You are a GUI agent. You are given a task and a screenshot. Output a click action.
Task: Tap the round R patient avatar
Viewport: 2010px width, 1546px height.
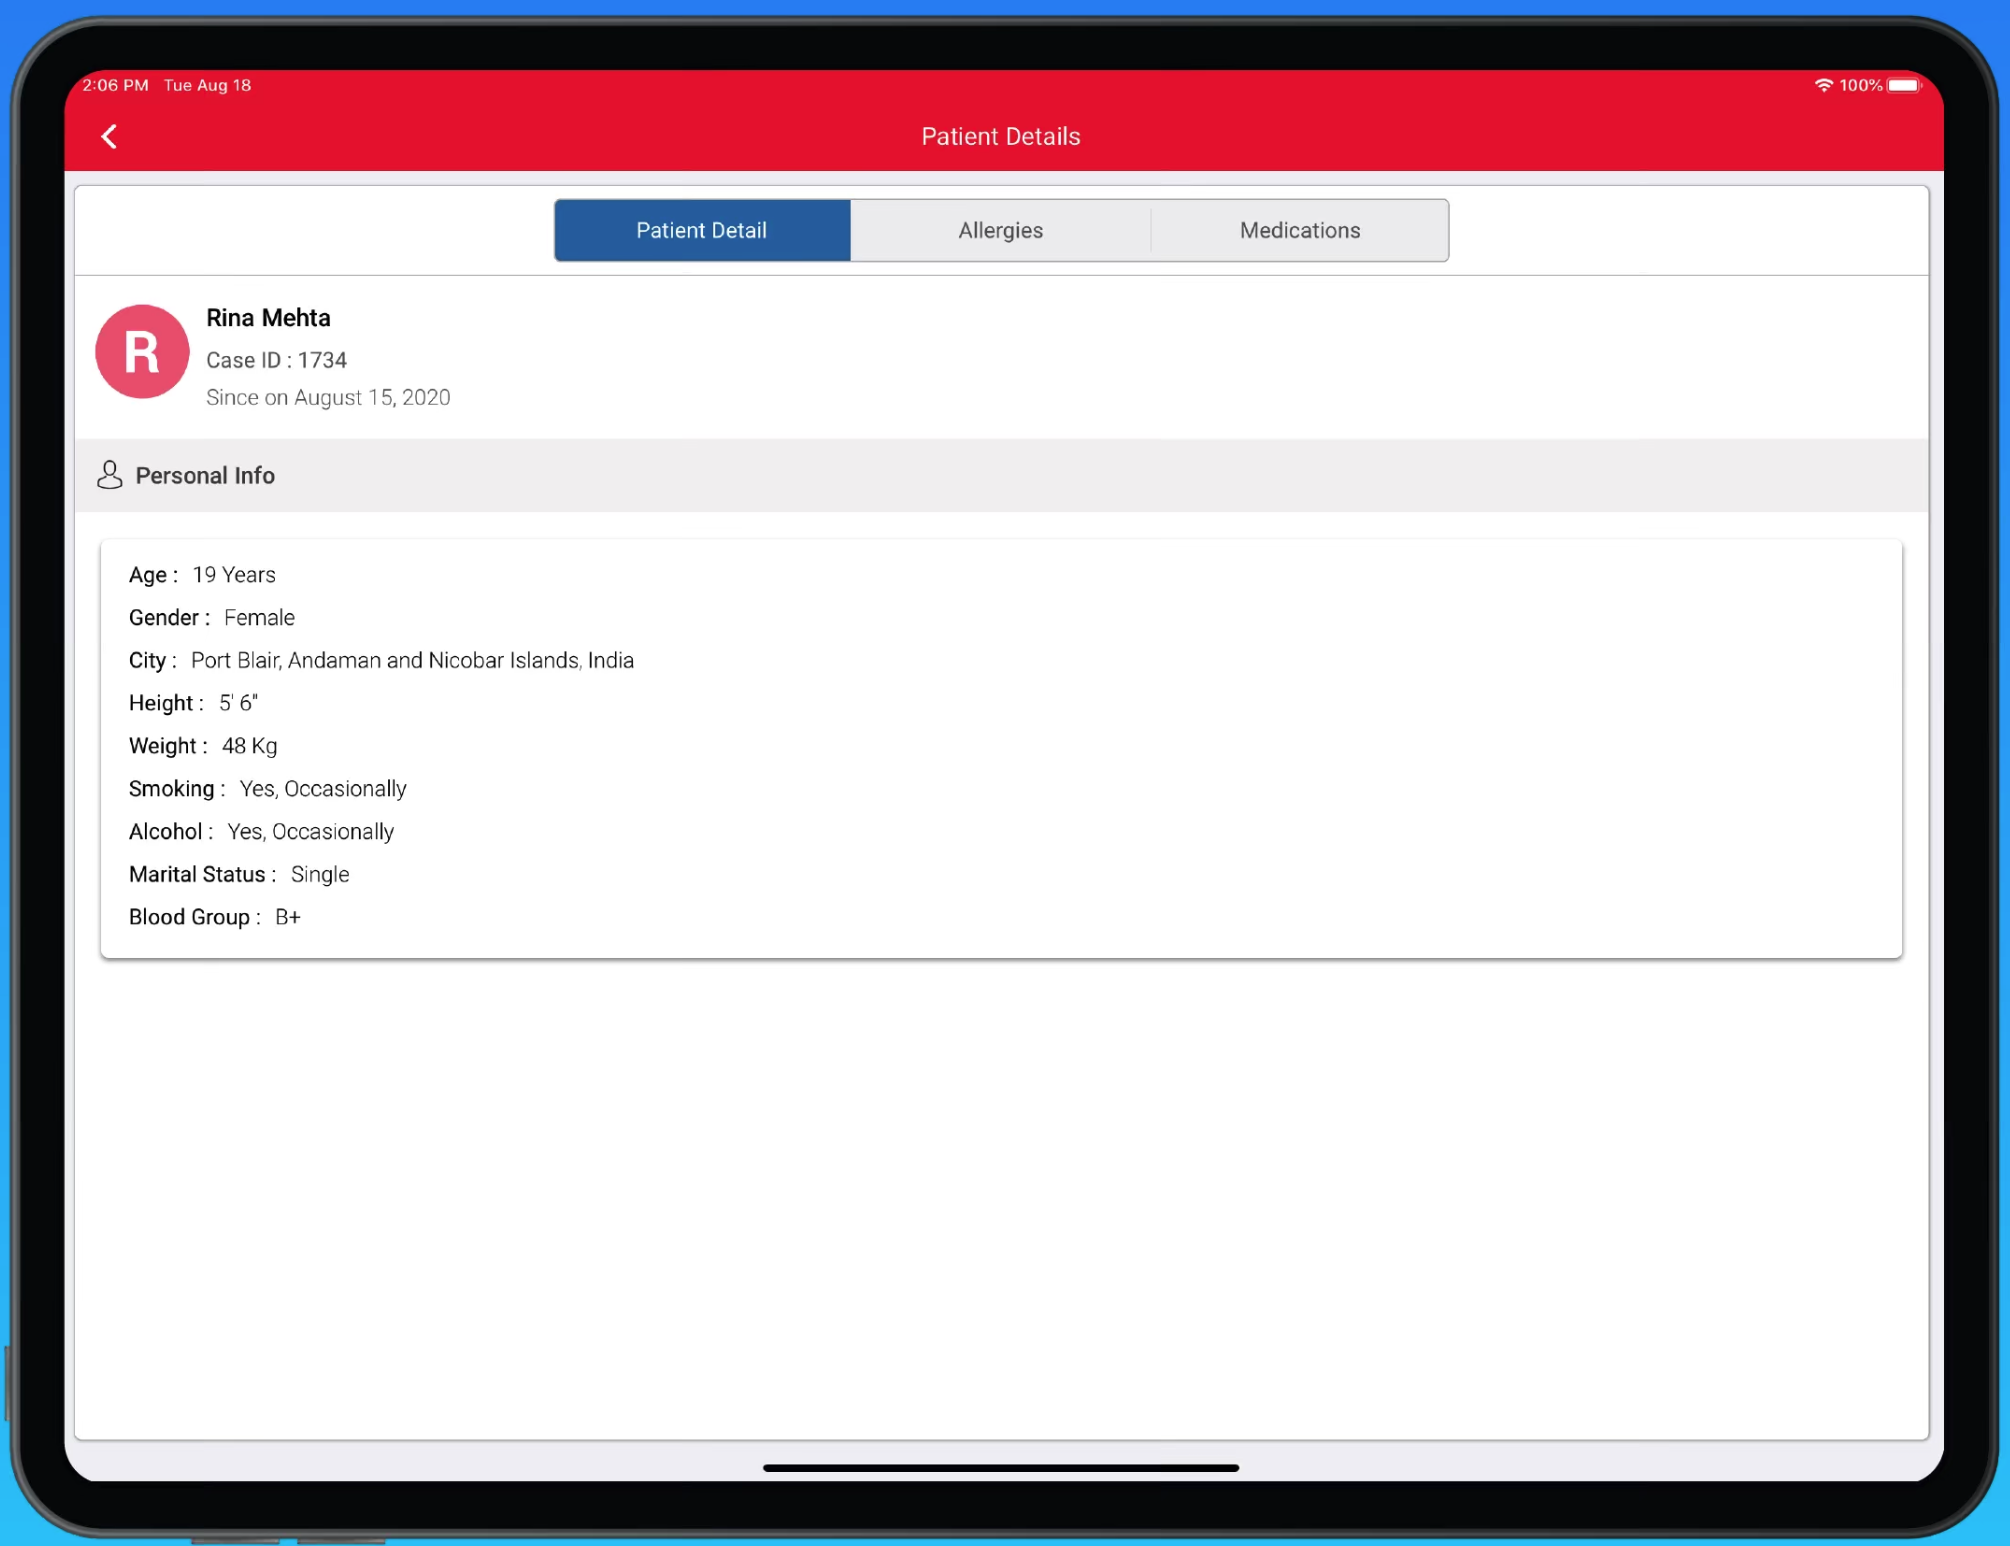point(142,352)
